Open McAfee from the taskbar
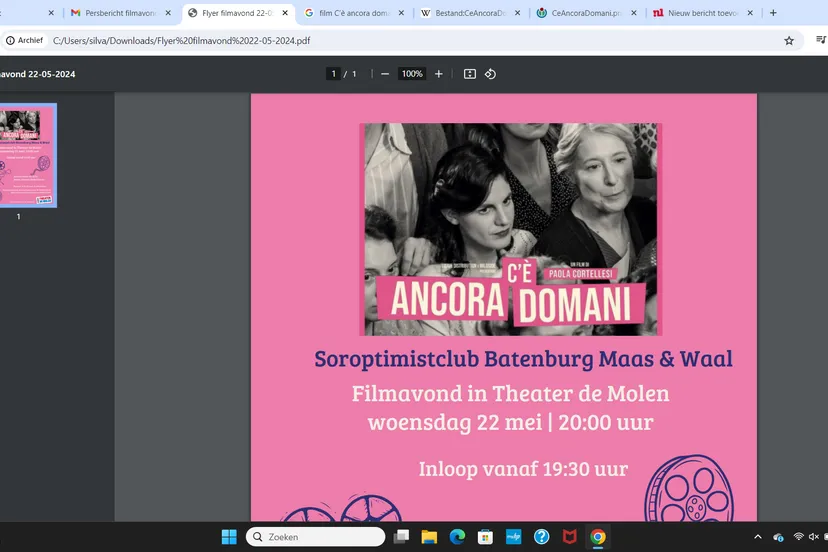 (569, 537)
